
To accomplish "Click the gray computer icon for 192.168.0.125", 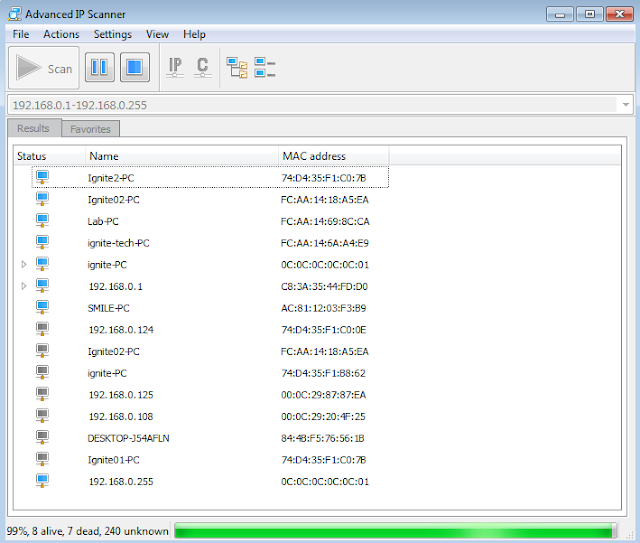I will point(42,394).
